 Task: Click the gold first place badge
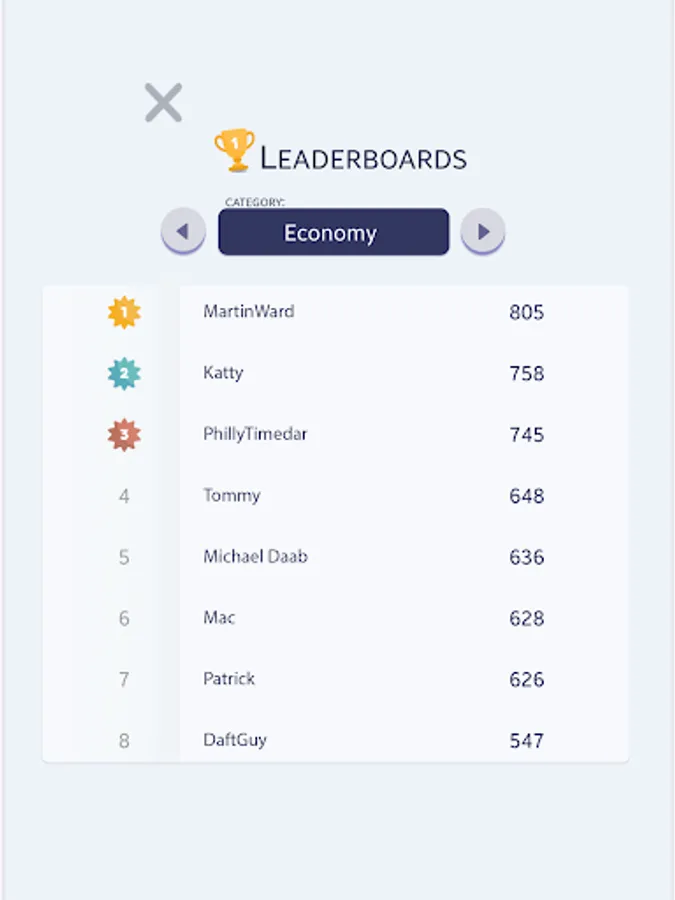coord(124,312)
